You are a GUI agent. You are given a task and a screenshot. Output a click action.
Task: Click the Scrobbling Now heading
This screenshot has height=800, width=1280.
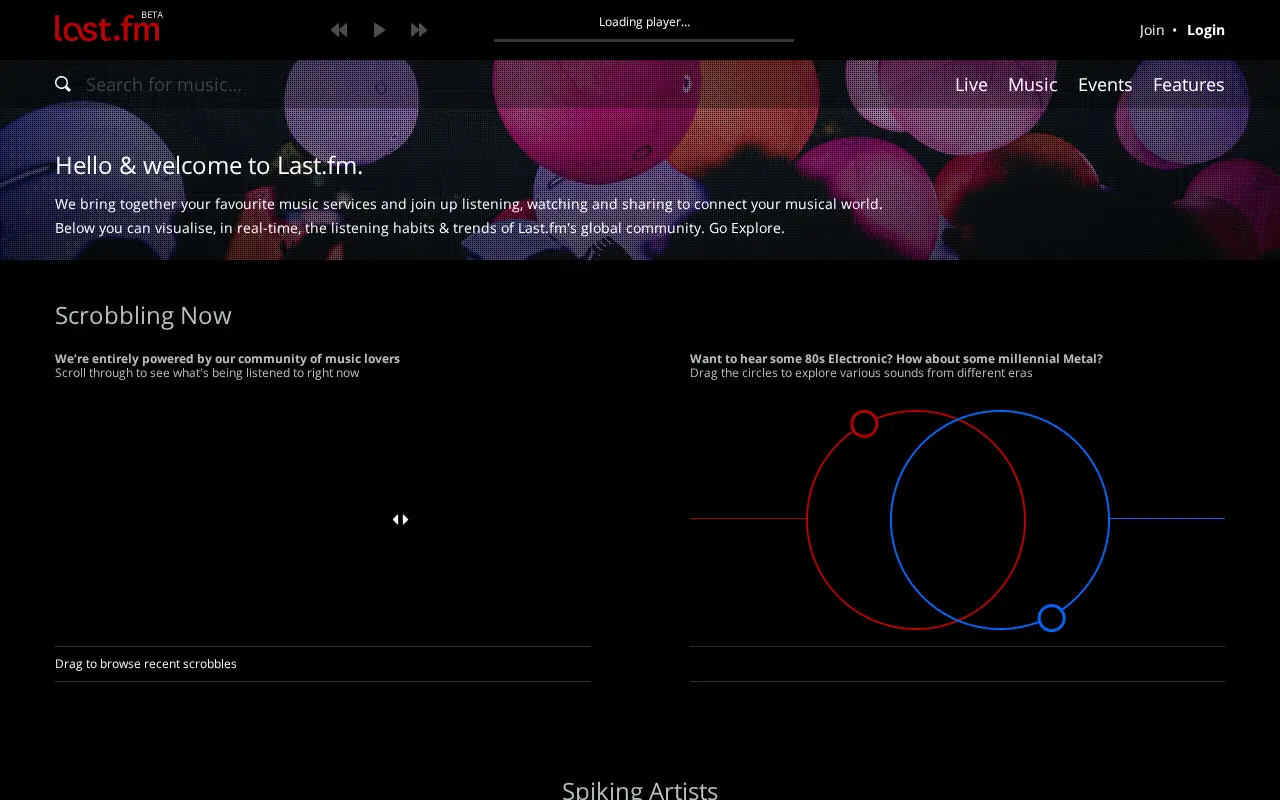click(143, 315)
